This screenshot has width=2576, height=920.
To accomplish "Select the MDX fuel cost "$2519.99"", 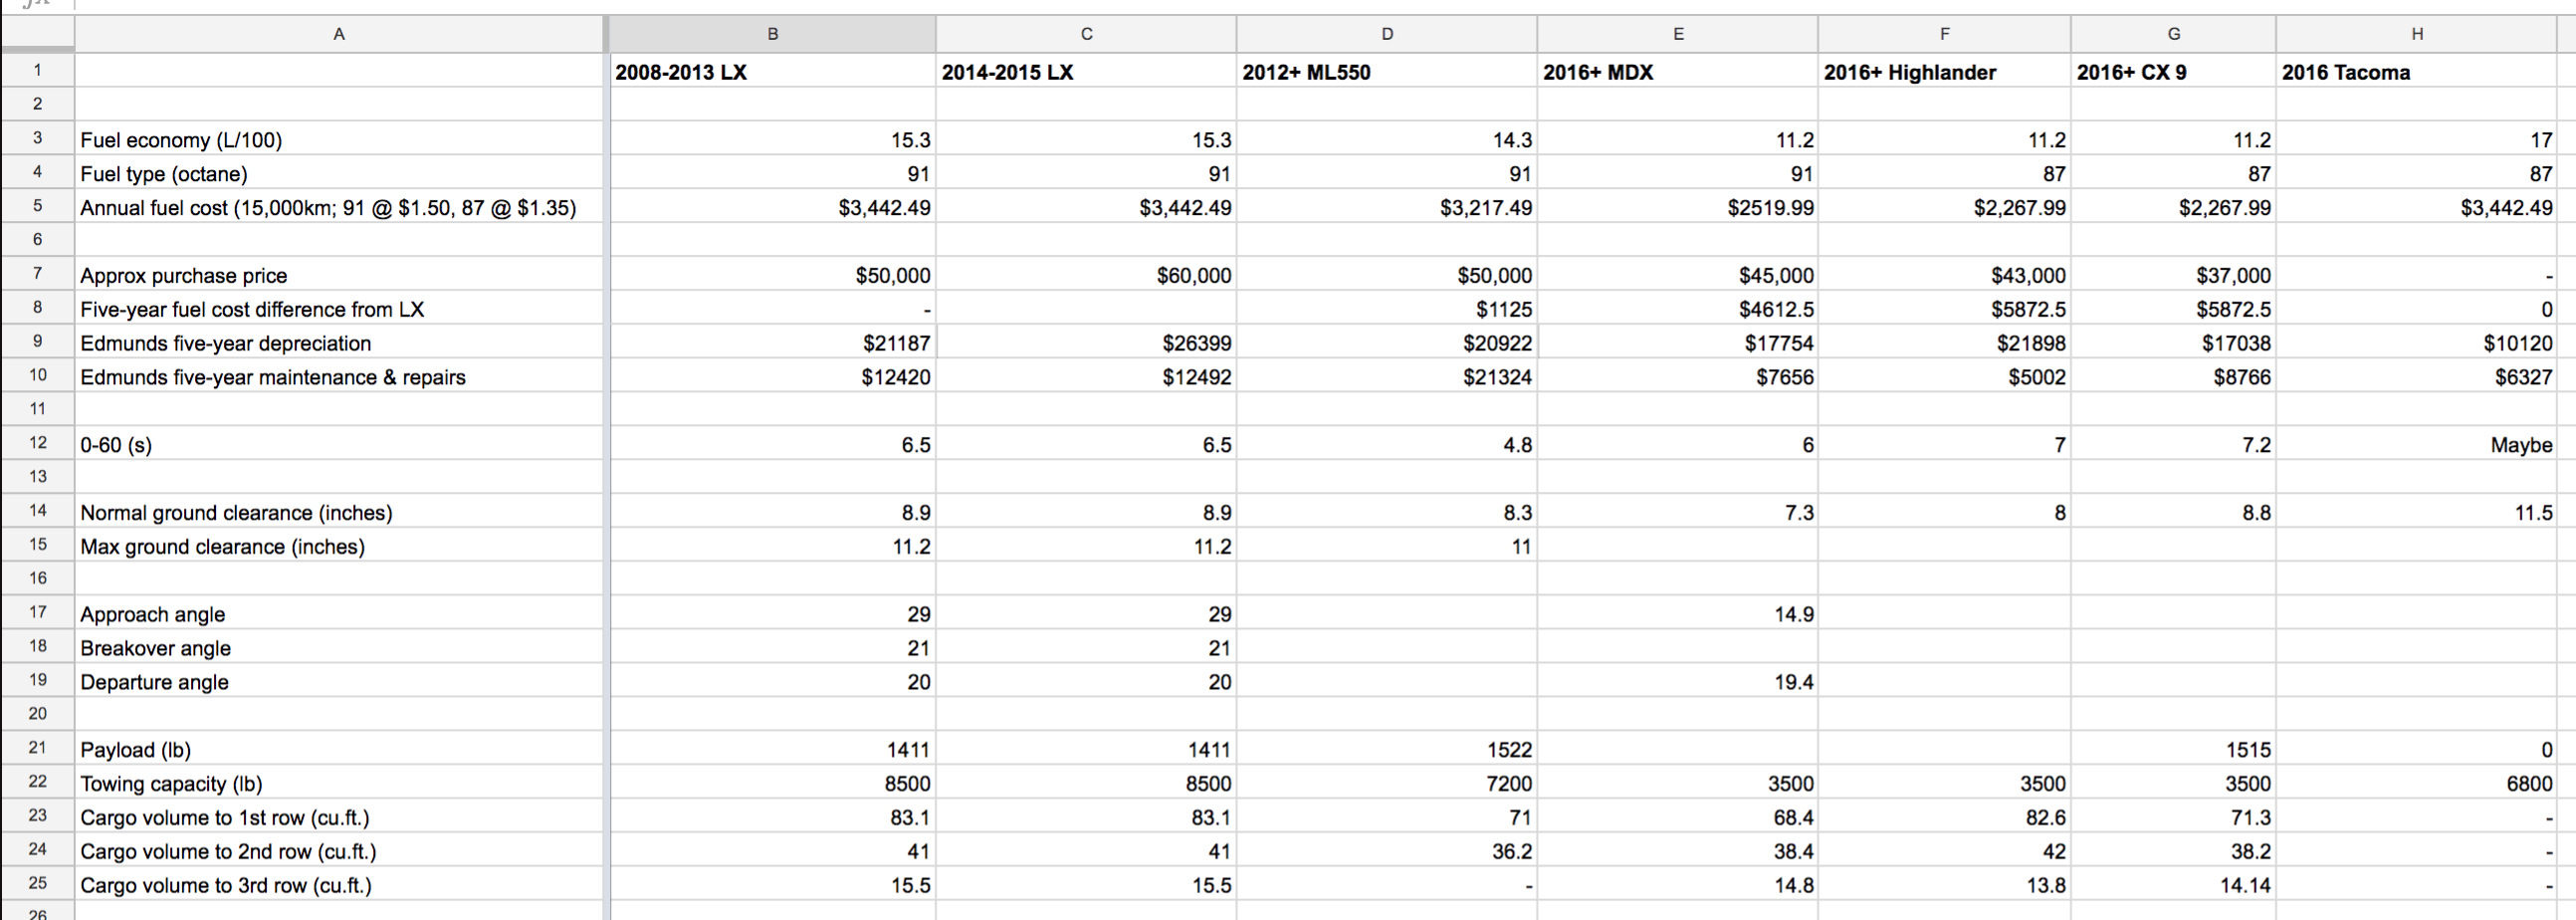I will (1678, 207).
